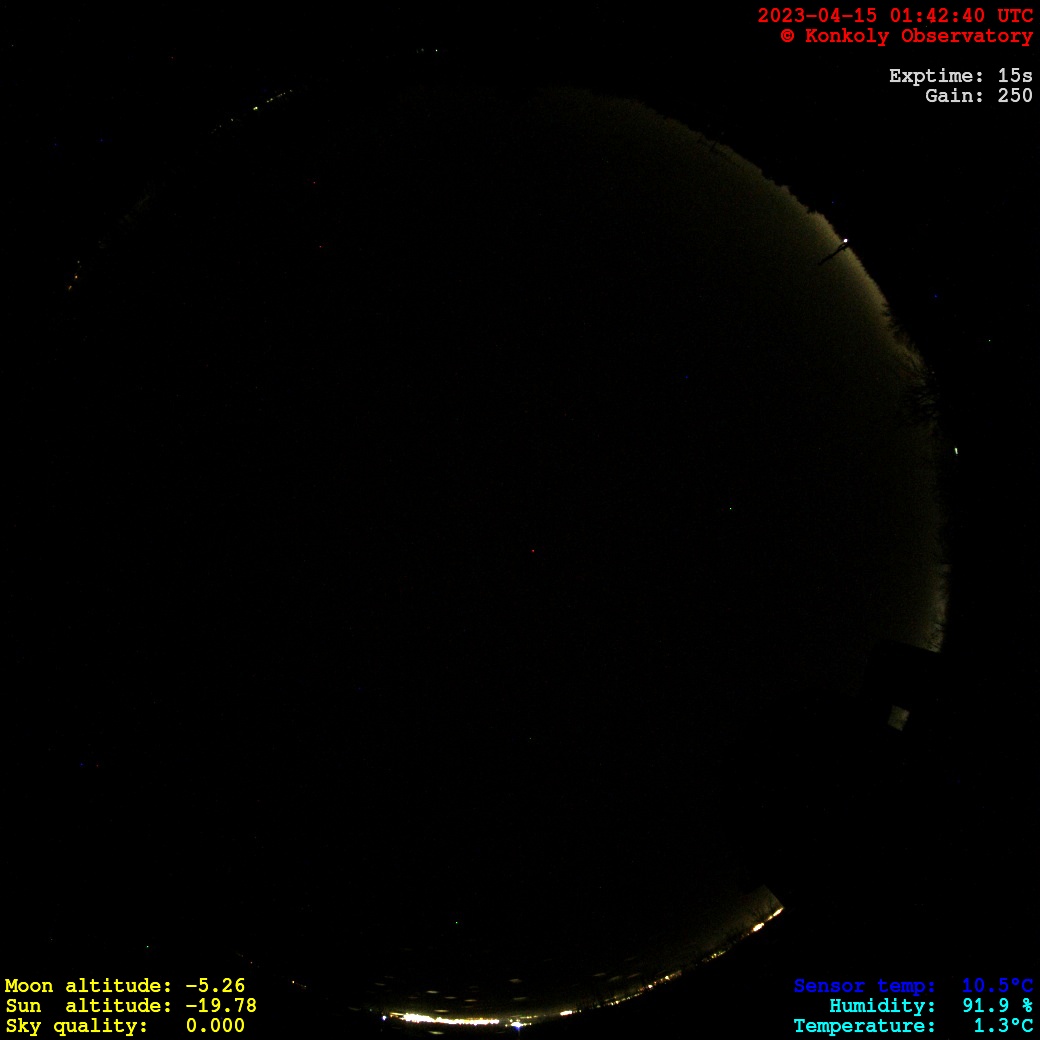The image size is (1040, 1040).
Task: Click the bright lamp atop the silhouetted pole
Action: pos(846,241)
